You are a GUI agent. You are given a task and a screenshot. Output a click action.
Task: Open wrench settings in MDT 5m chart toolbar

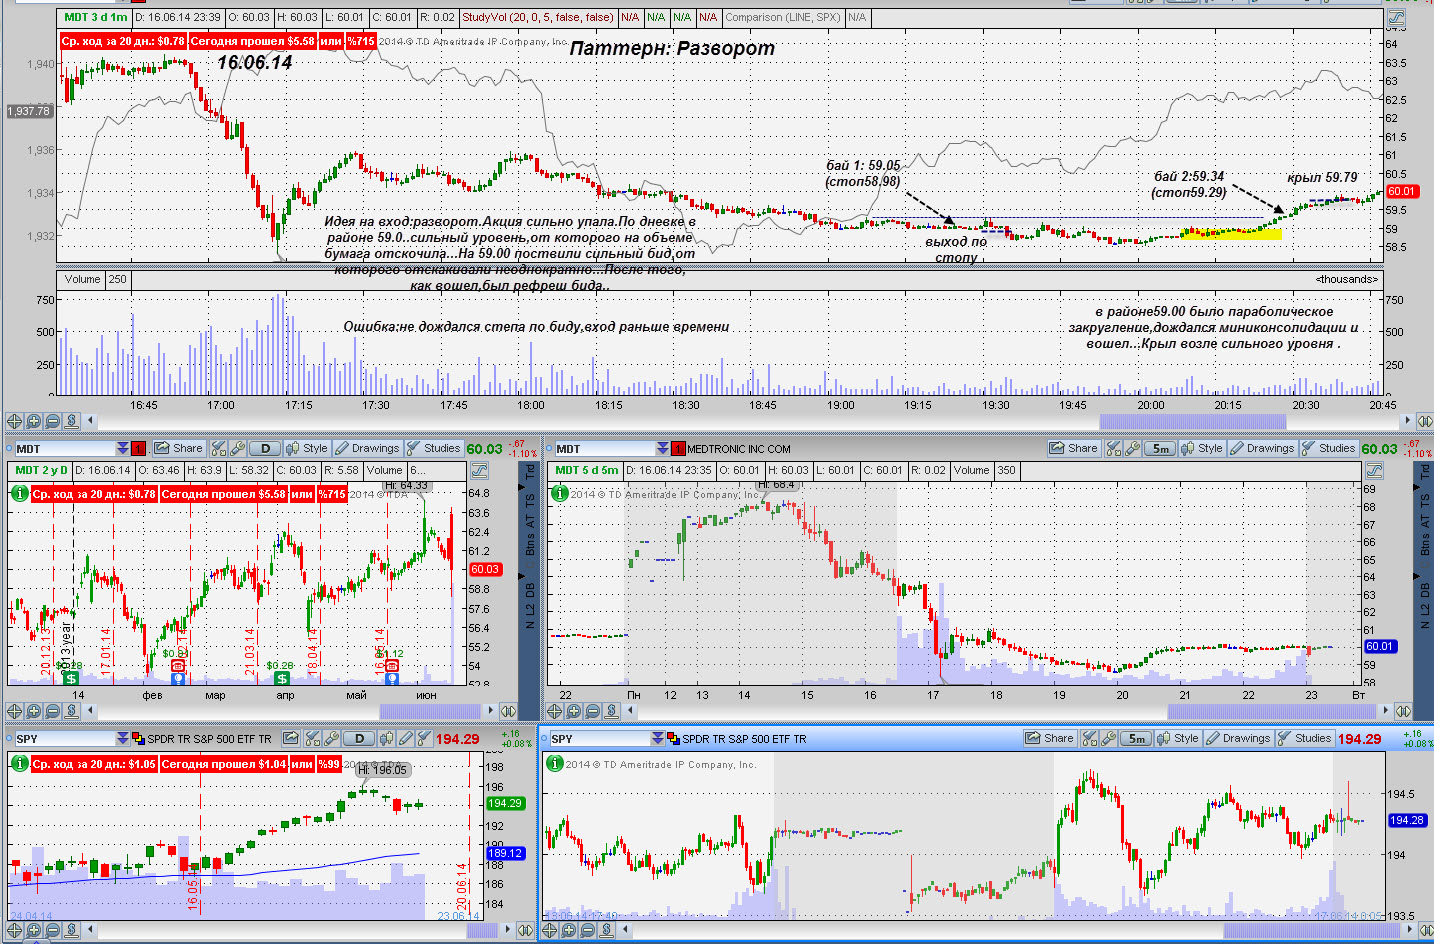pos(1132,448)
